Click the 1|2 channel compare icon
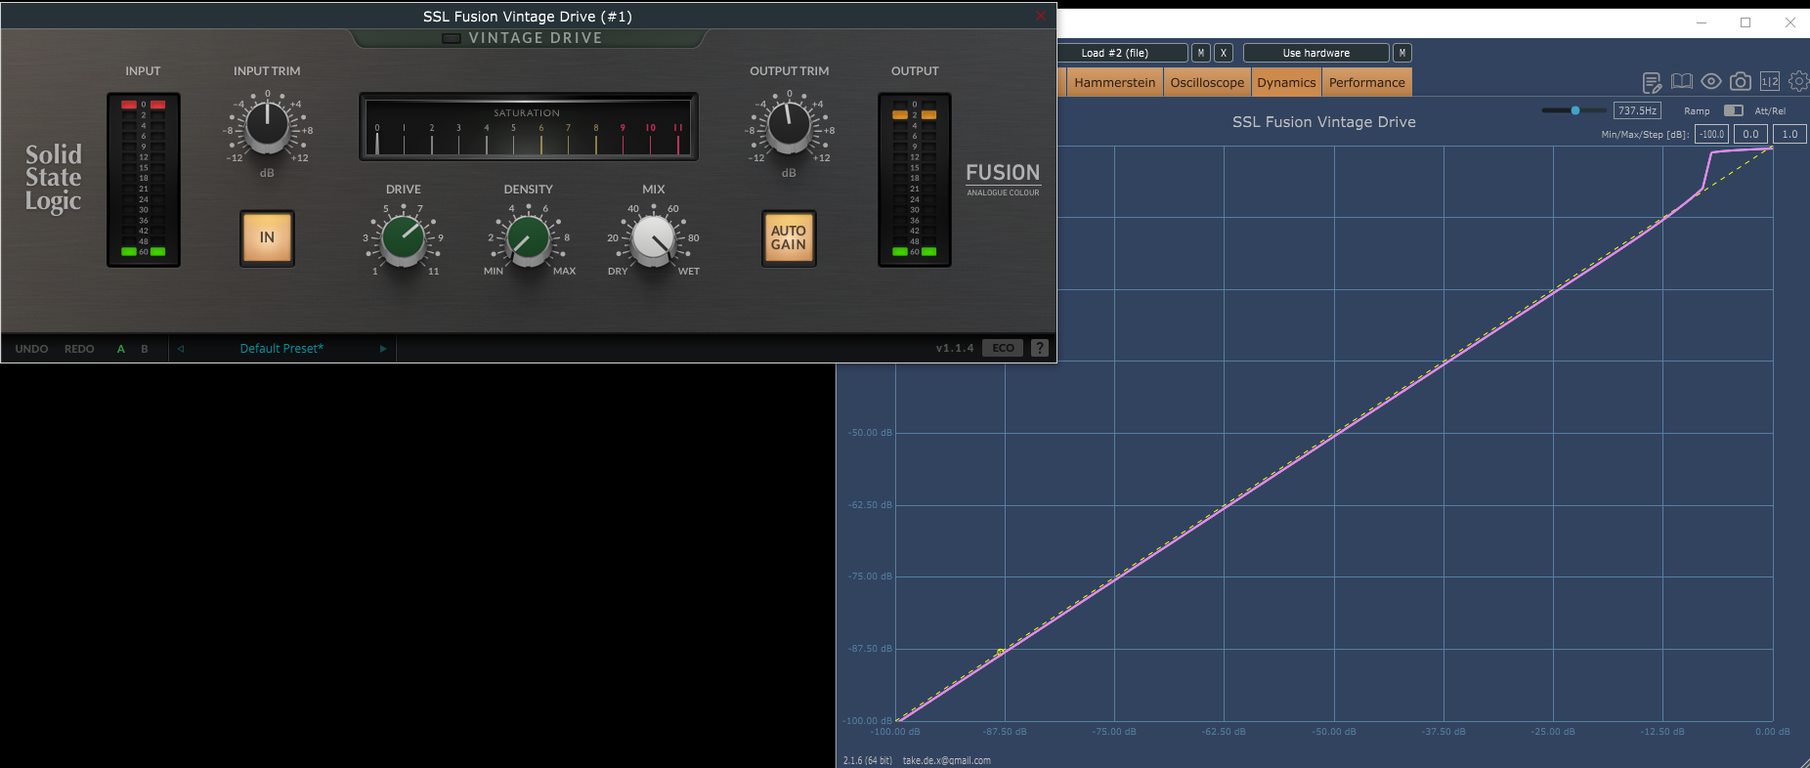This screenshot has width=1810, height=768. pos(1770,82)
